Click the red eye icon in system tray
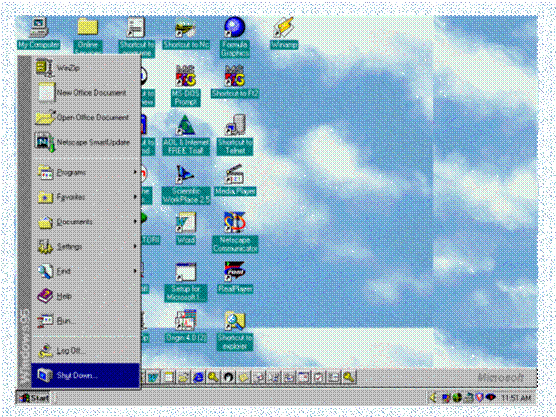556x417 pixels. (x=491, y=398)
